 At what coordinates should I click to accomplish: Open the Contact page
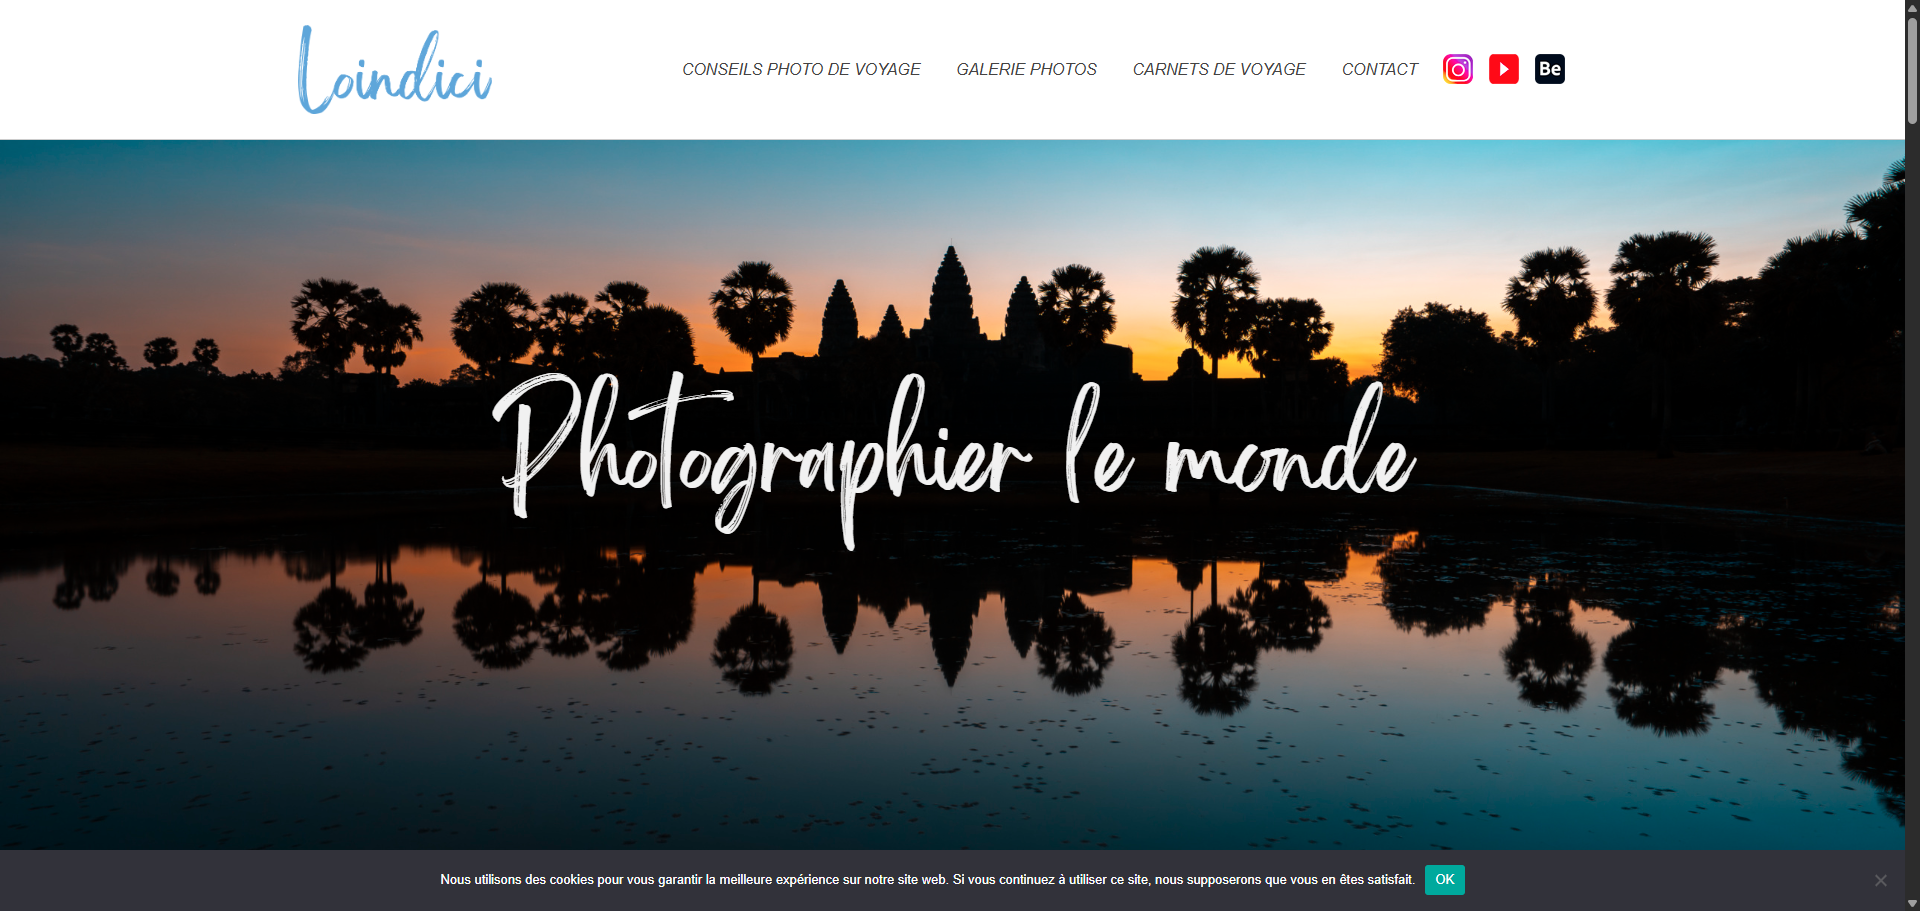(x=1379, y=69)
